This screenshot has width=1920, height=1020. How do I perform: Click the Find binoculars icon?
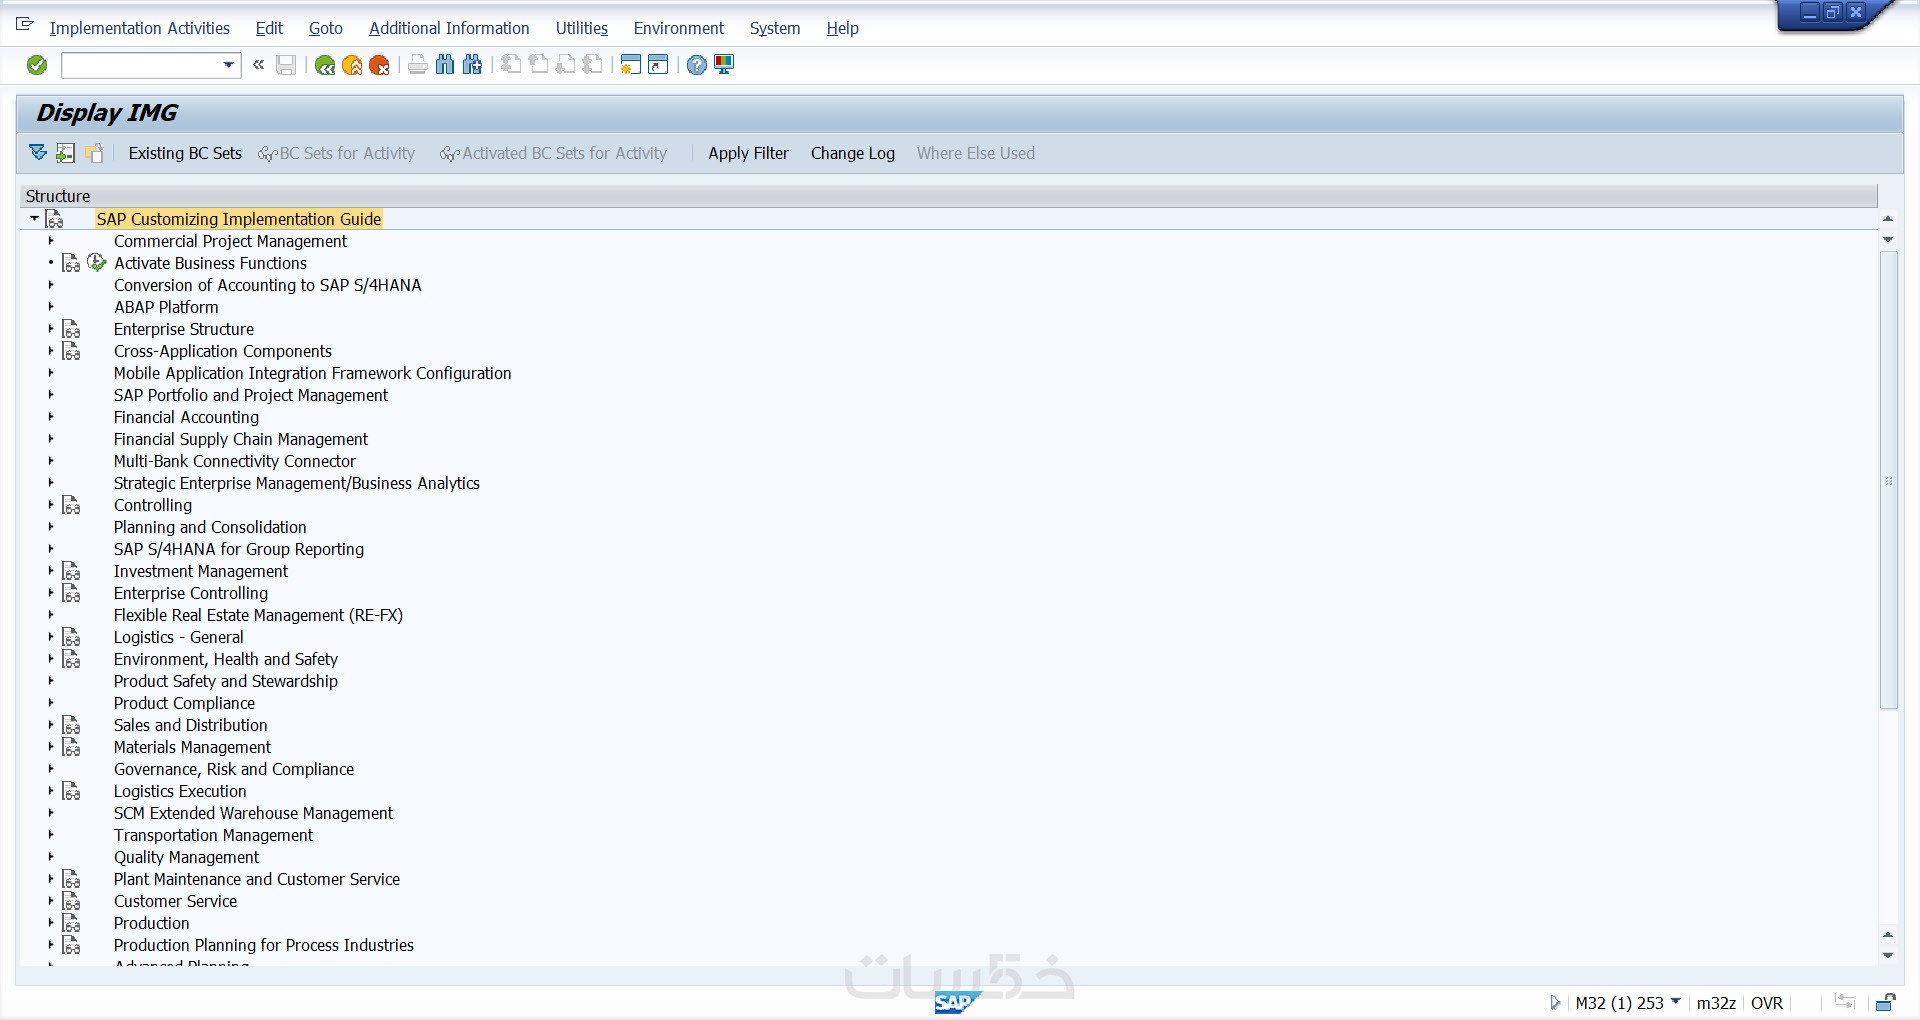(445, 65)
